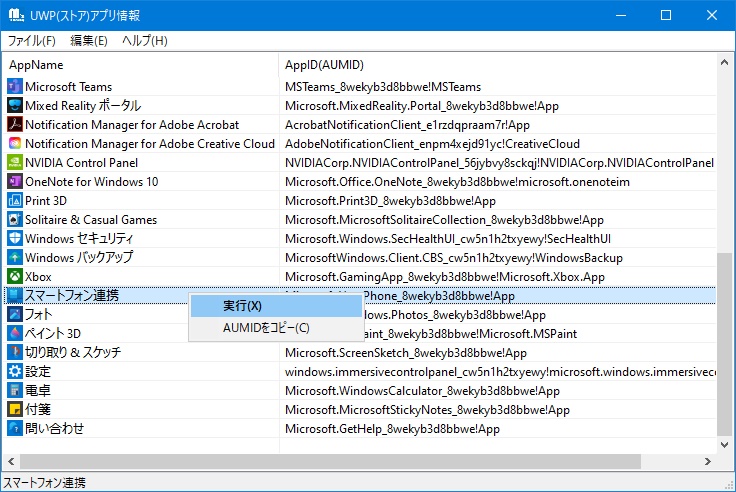Click the horizontal scrollbar thumb
The width and height of the screenshot is (736, 492).
(330, 461)
